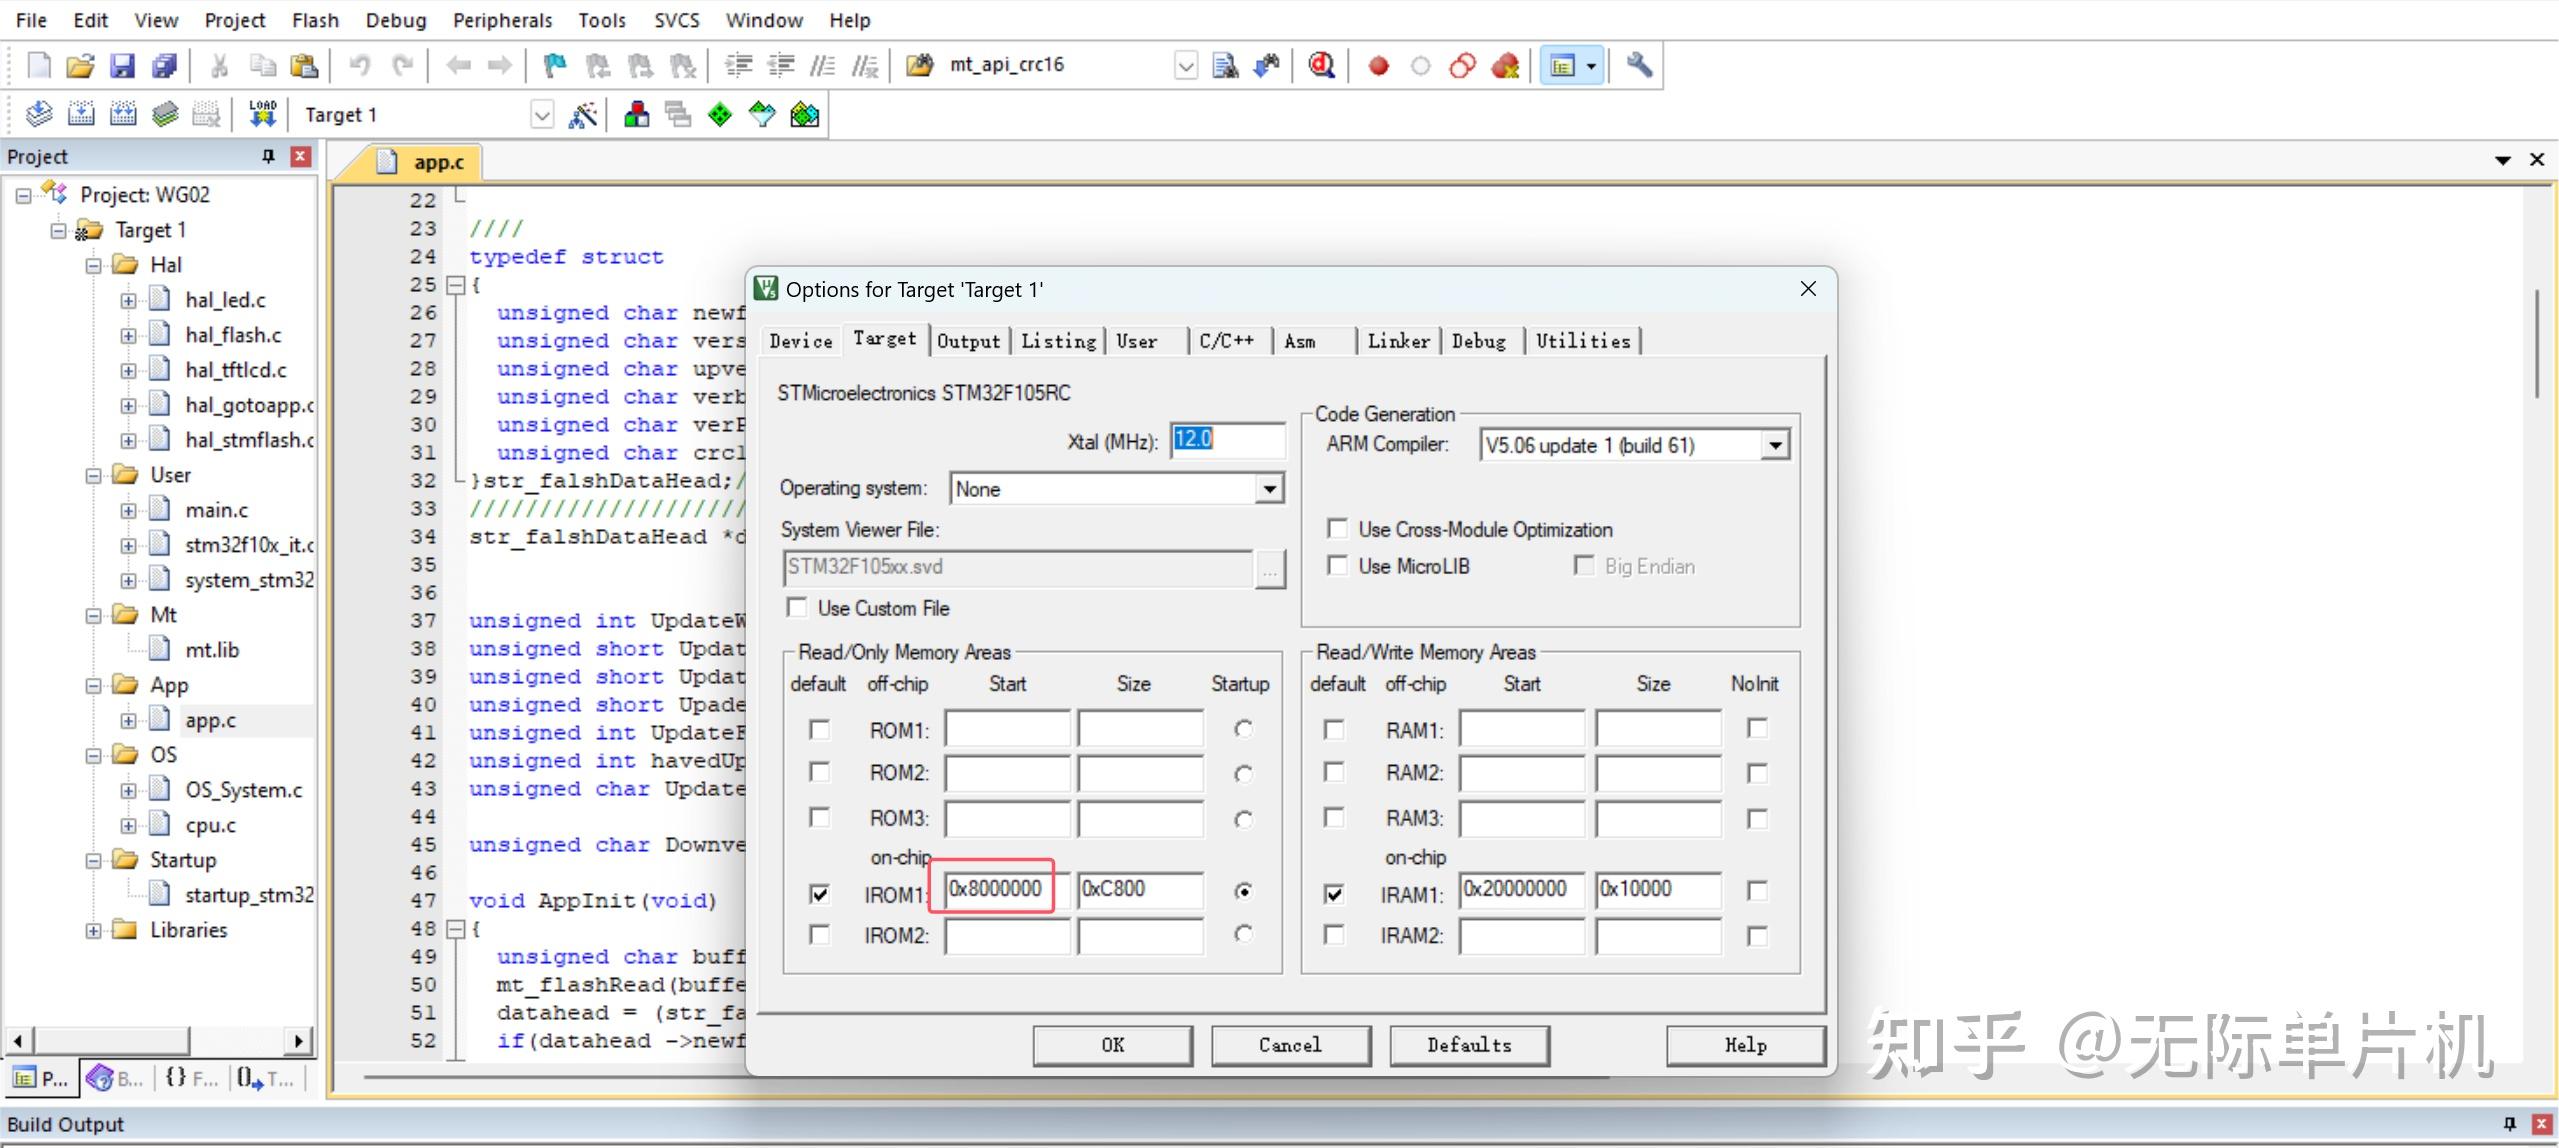Image resolution: width=2559 pixels, height=1148 pixels.
Task: Open the Operating system dropdown
Action: coord(1269,489)
